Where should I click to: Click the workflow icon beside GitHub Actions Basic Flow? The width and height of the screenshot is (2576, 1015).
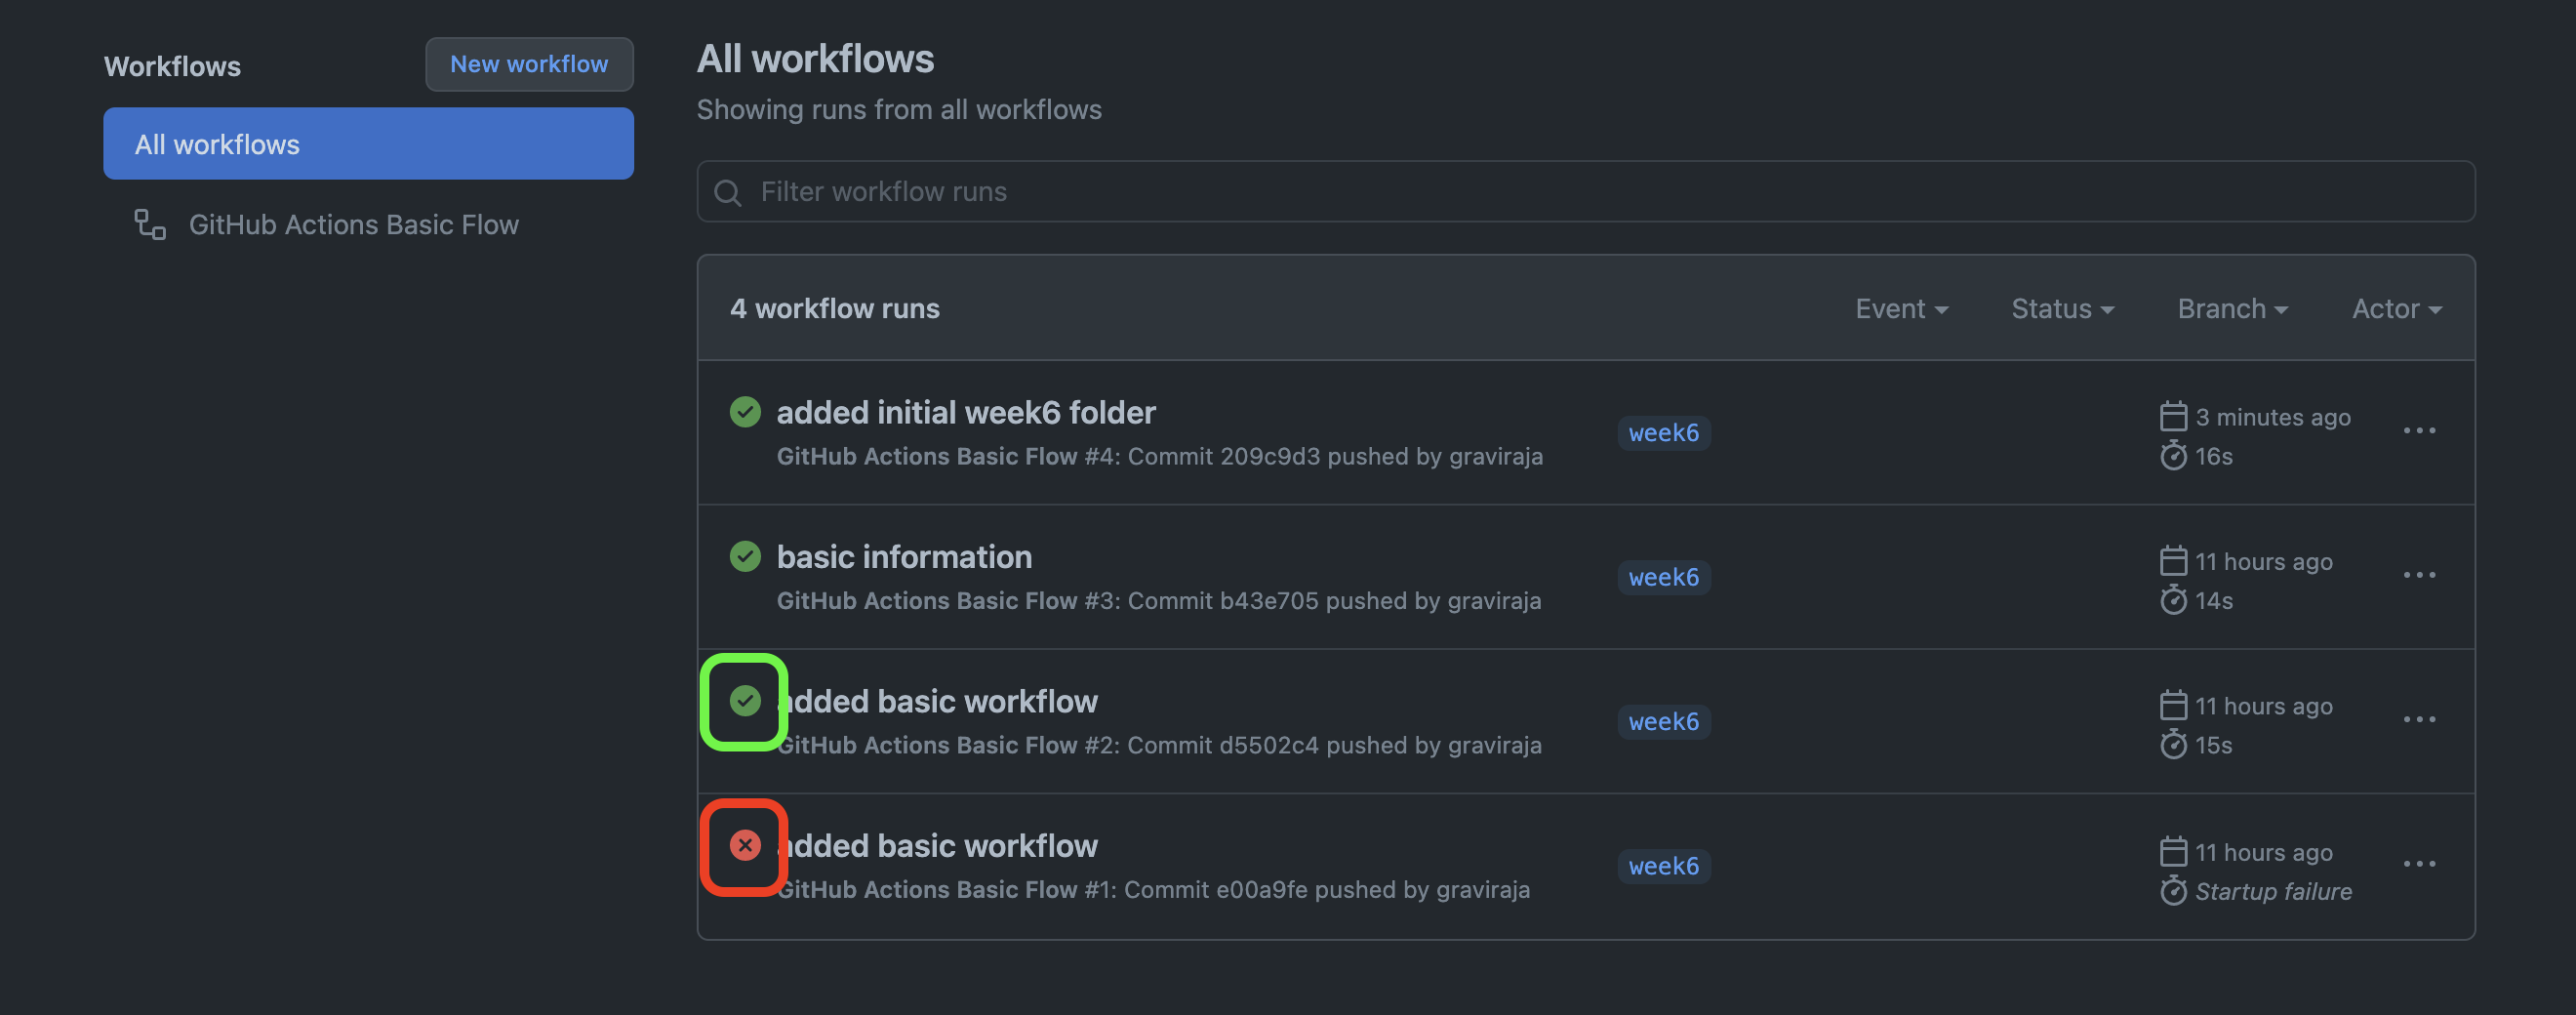[x=150, y=225]
